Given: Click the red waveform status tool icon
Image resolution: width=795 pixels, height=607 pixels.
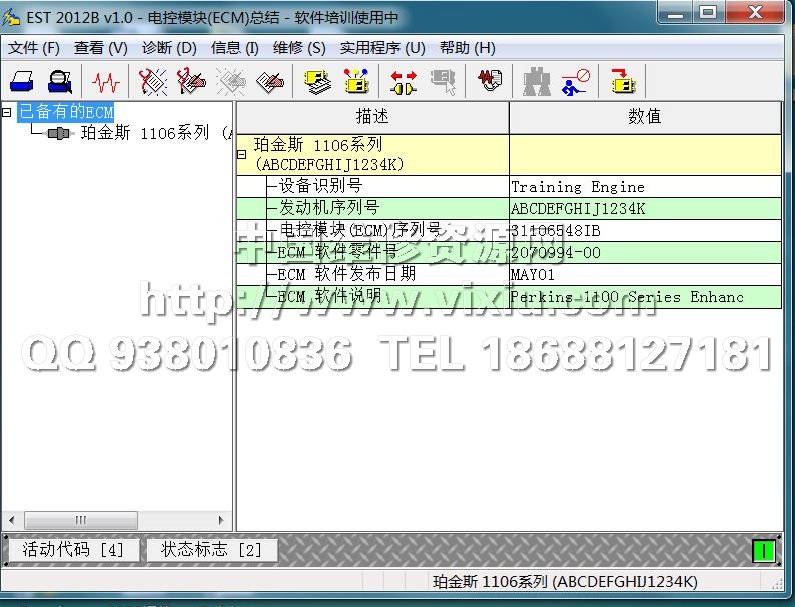Looking at the screenshot, I should [x=105, y=81].
